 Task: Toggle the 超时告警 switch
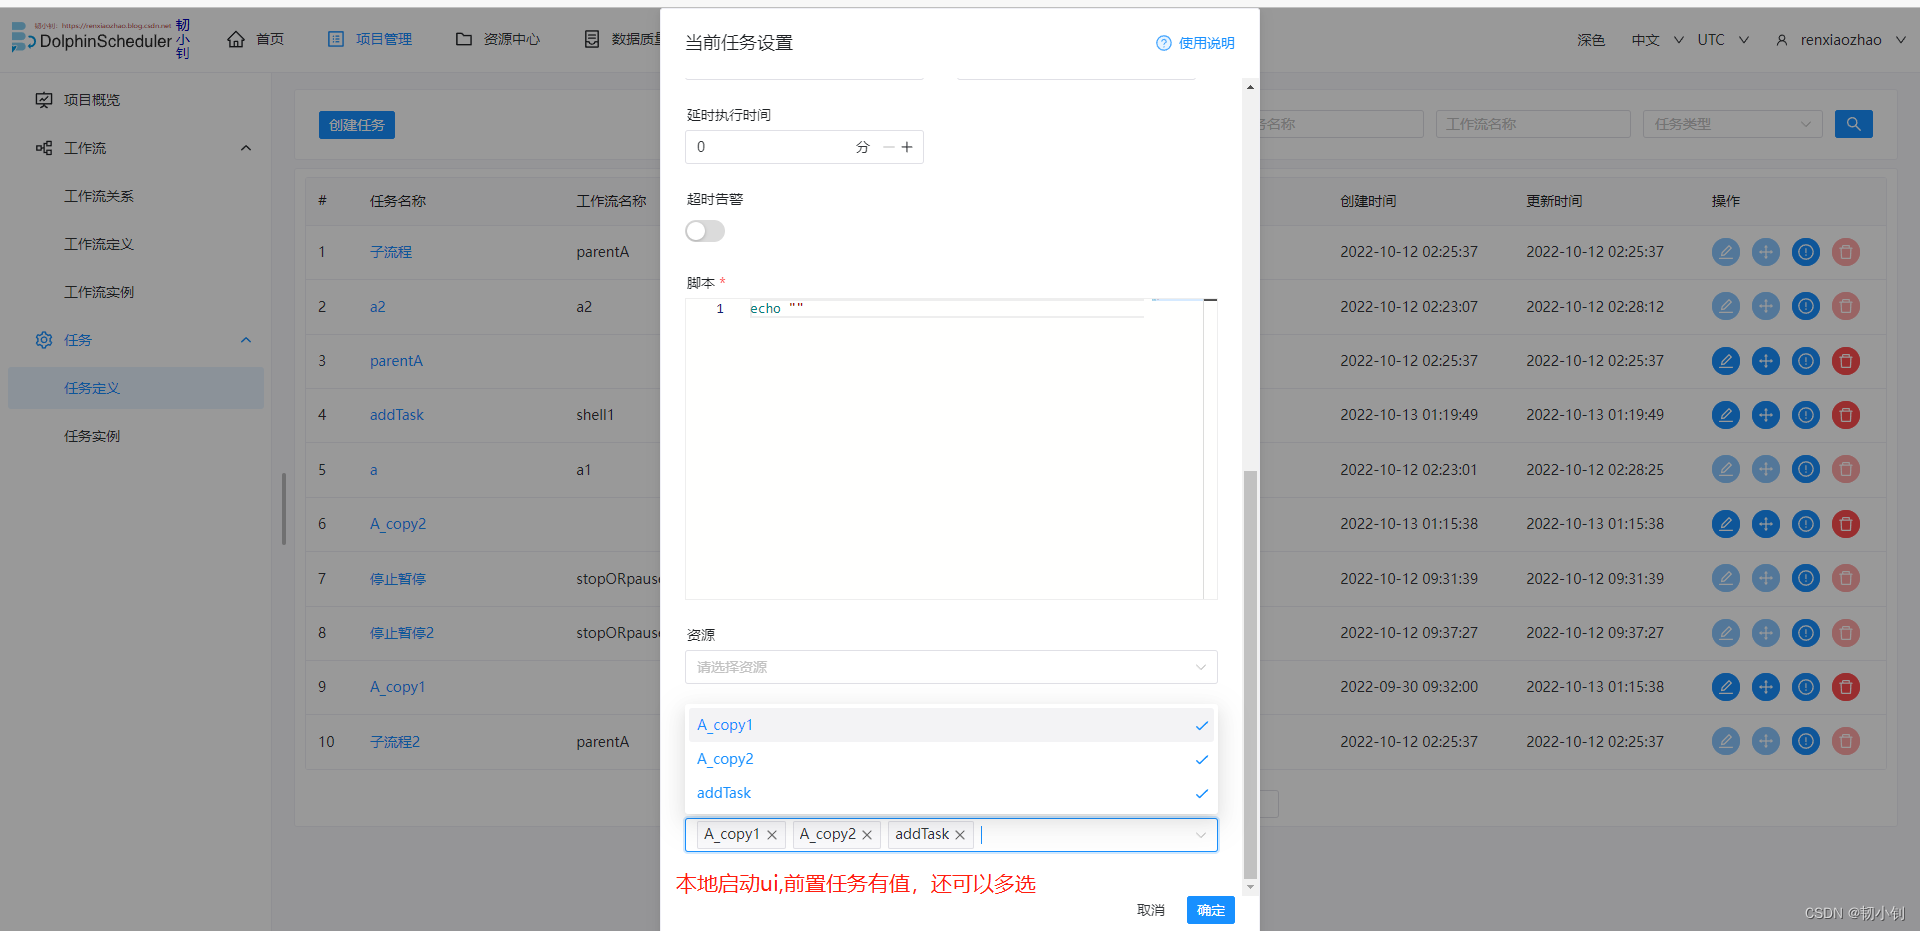[705, 231]
